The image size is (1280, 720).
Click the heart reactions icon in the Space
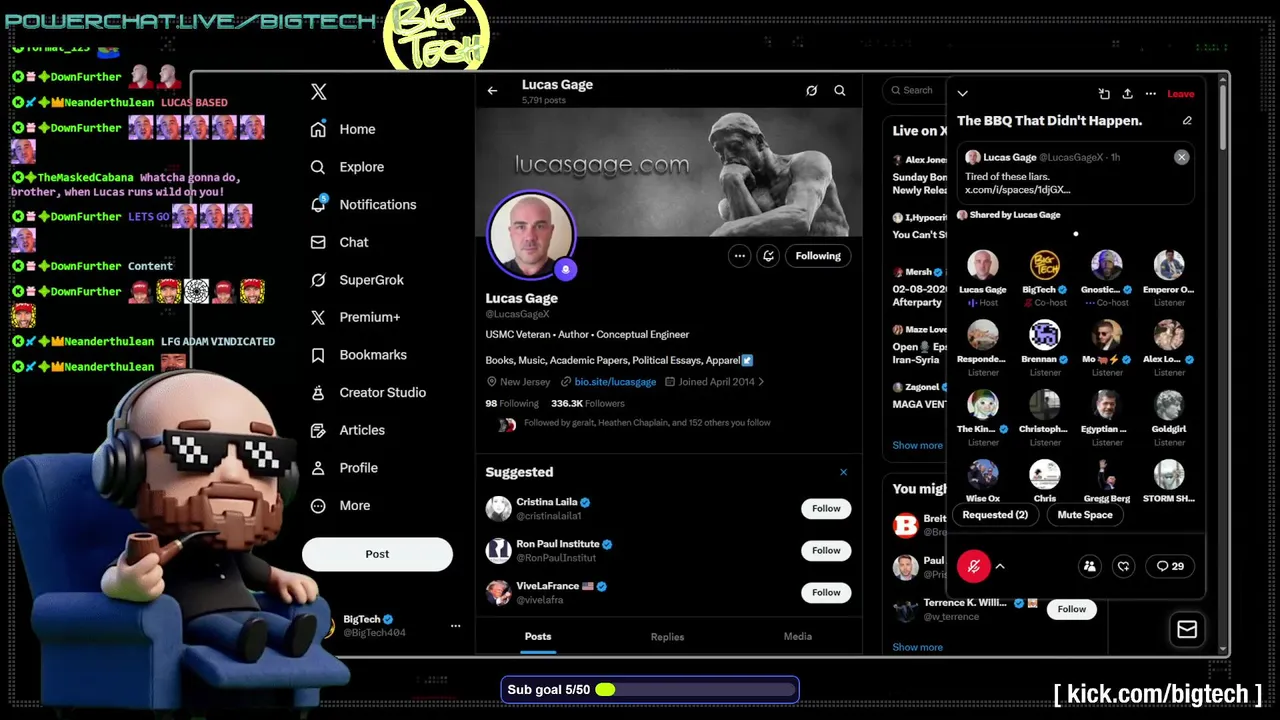(1124, 567)
